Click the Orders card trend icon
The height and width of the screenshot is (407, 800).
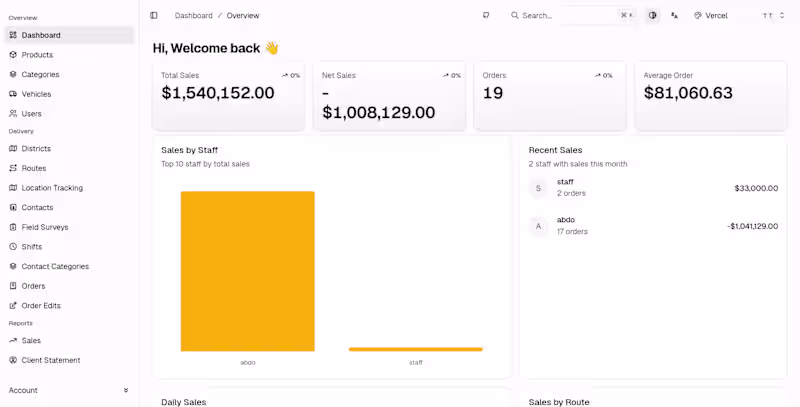point(597,75)
